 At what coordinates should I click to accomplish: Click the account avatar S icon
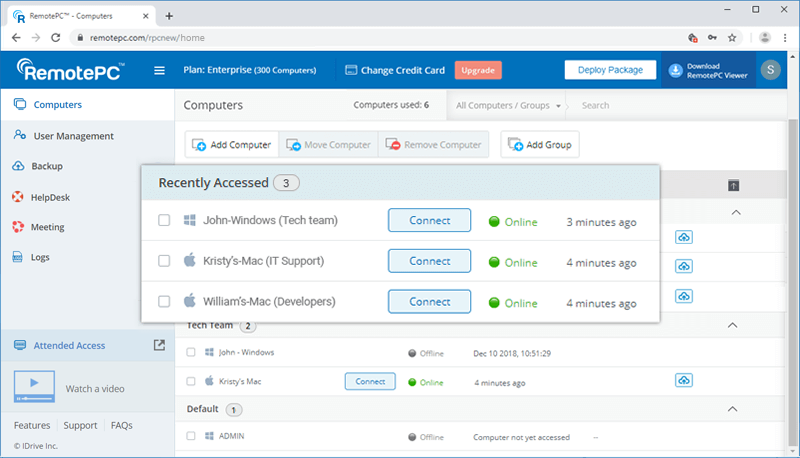point(770,69)
